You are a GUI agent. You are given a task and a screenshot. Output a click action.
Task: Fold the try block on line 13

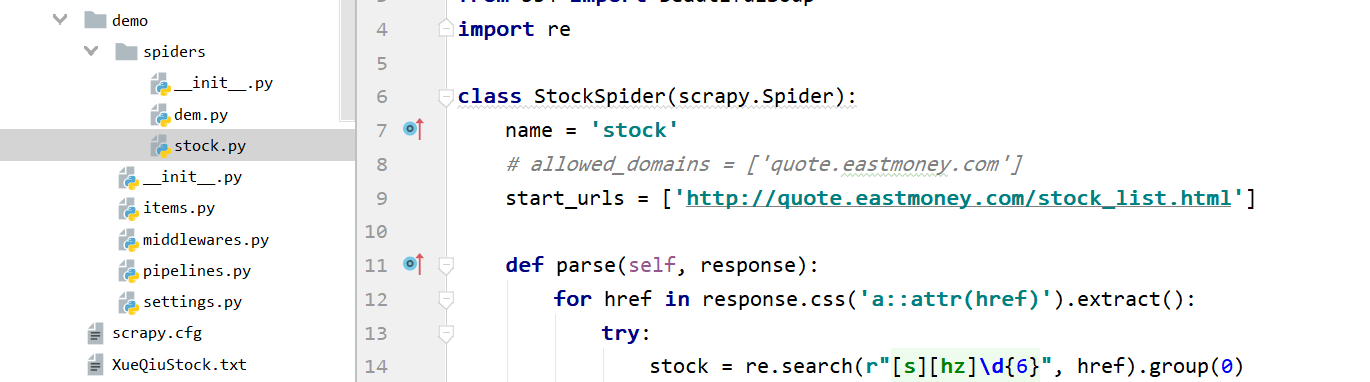coord(446,332)
